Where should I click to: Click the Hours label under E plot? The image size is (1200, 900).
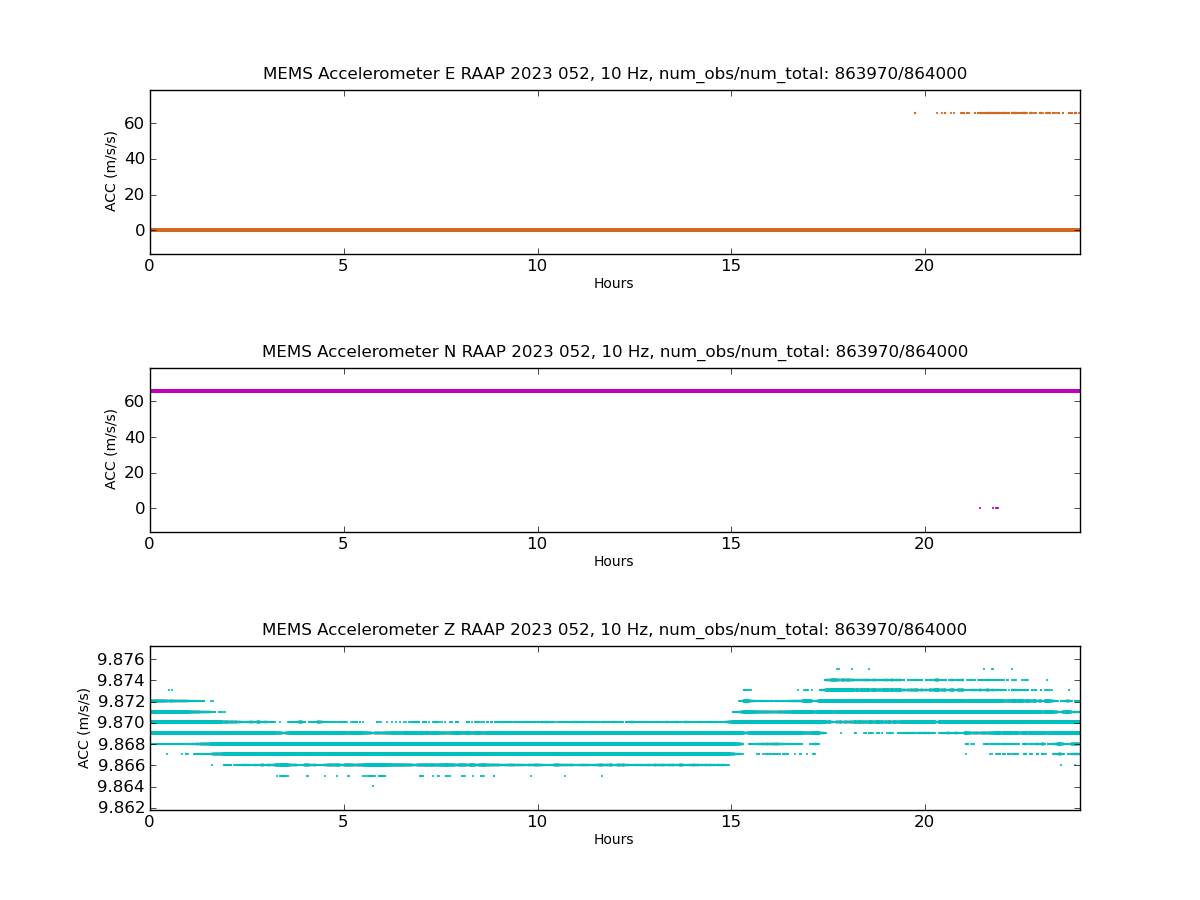point(614,284)
